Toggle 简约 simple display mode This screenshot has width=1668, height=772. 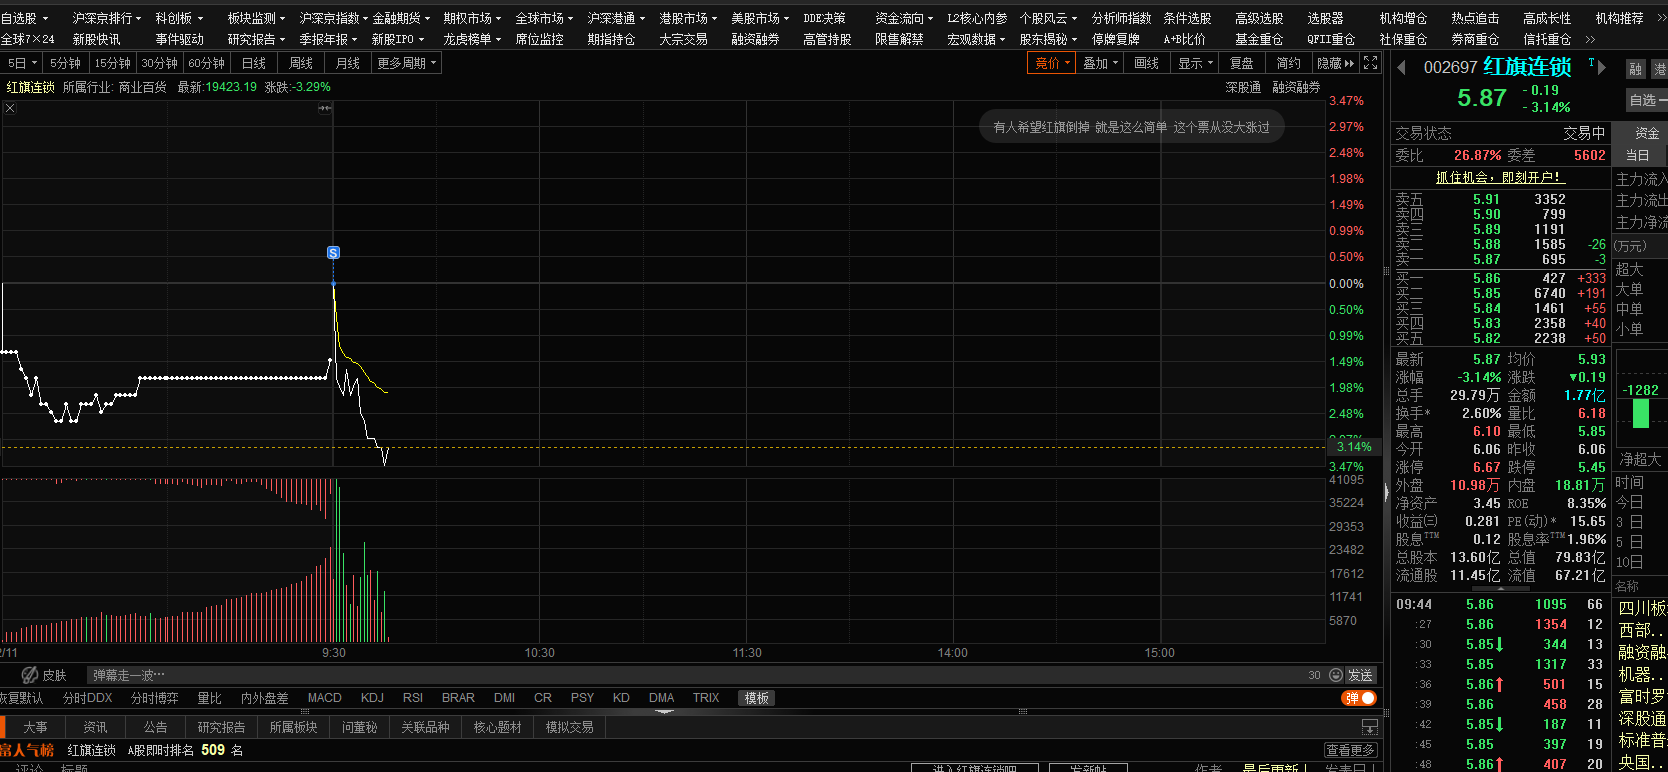[x=1289, y=63]
